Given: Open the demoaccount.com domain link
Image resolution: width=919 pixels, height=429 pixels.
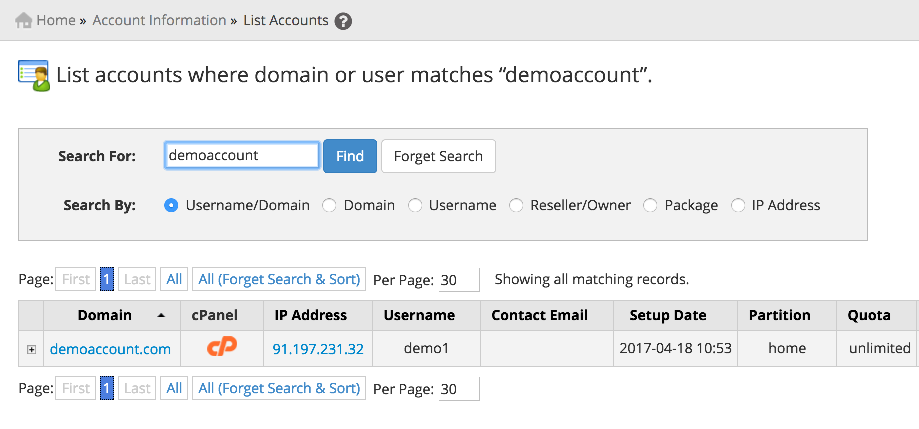Looking at the screenshot, I should point(110,349).
